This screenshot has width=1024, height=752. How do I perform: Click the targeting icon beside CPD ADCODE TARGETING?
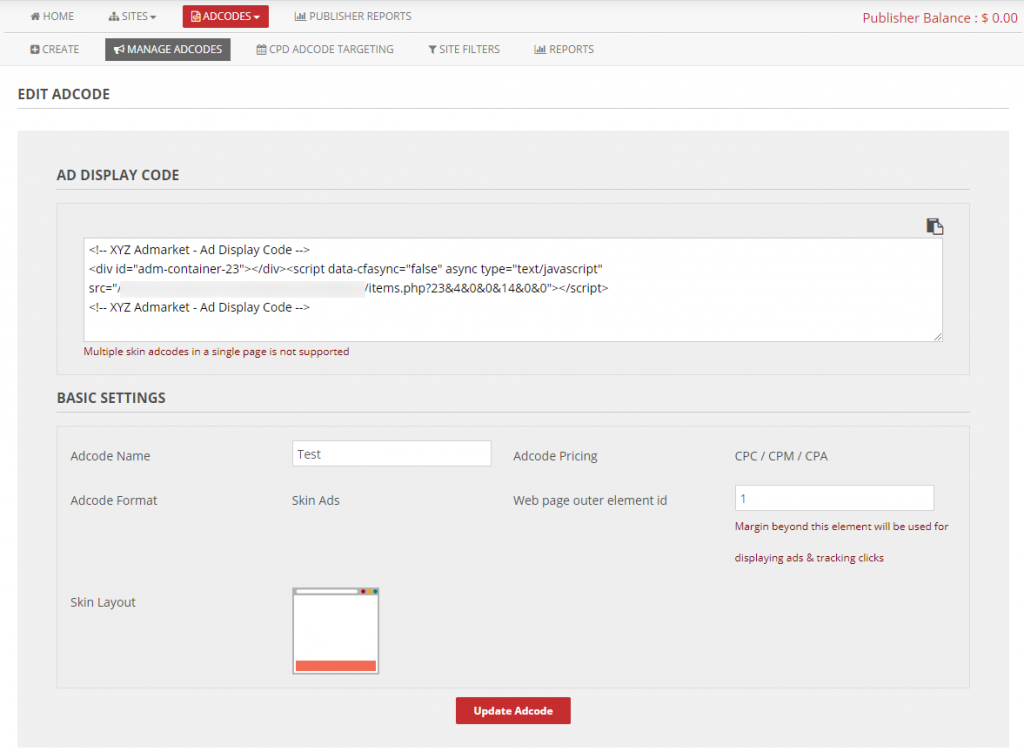(262, 49)
